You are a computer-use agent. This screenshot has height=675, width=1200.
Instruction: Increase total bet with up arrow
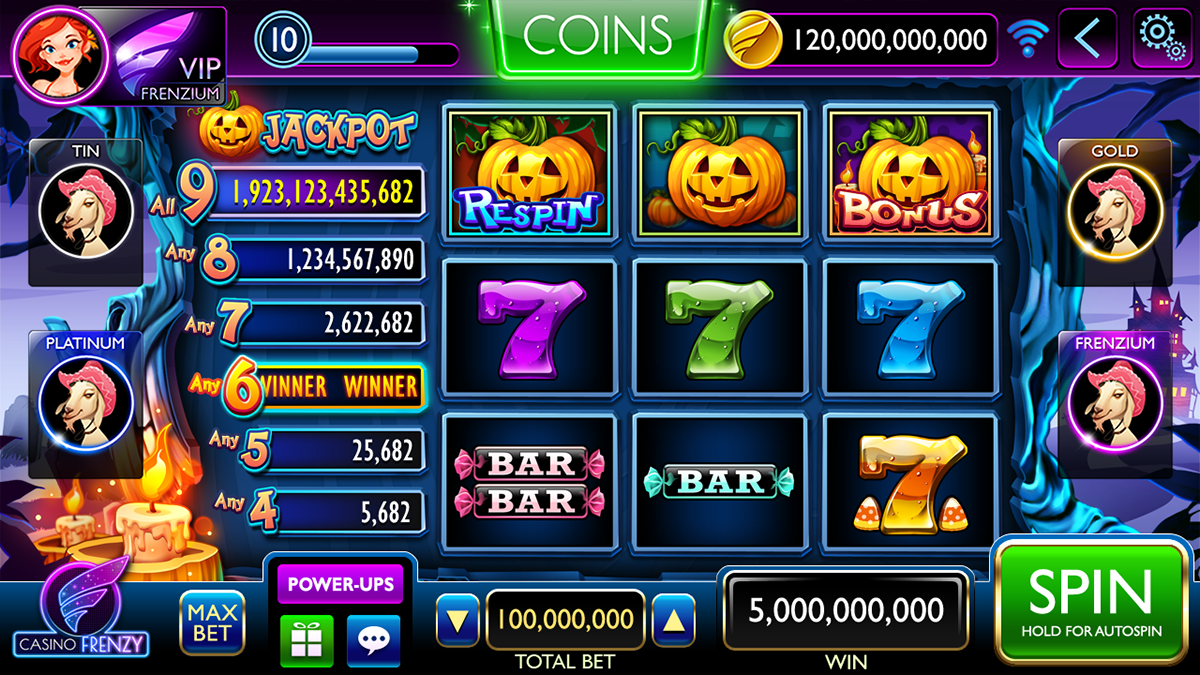coord(673,621)
